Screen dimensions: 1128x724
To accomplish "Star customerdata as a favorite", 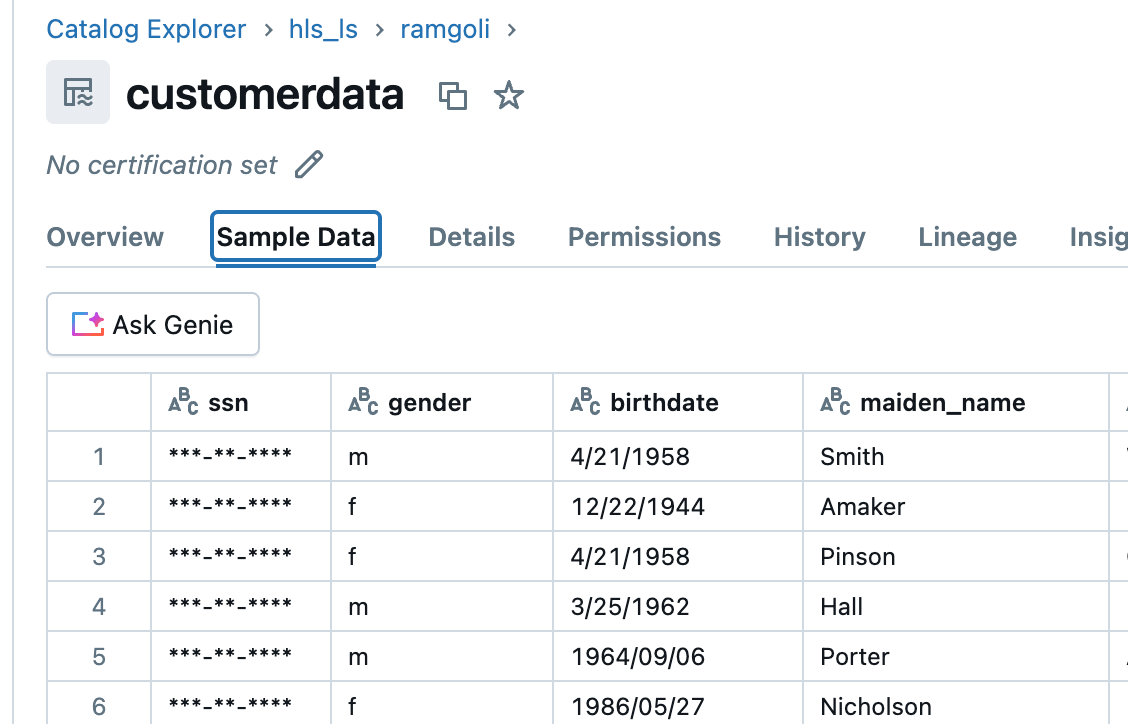I will point(509,96).
